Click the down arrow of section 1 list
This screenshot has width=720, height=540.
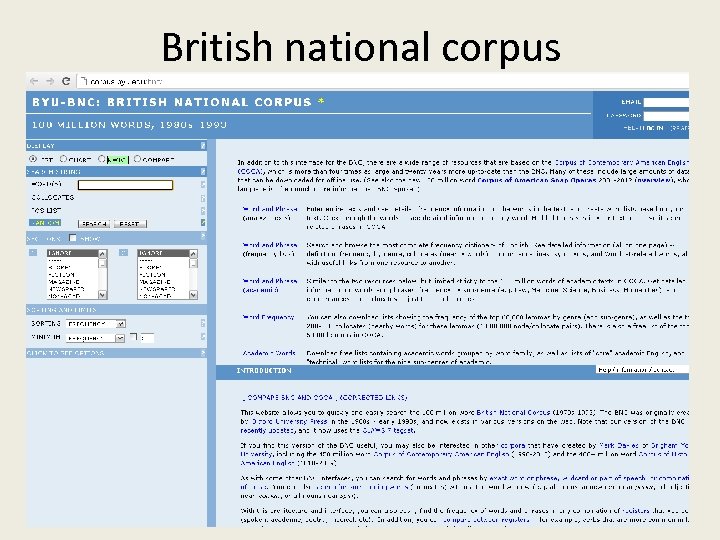pyautogui.click(x=102, y=295)
